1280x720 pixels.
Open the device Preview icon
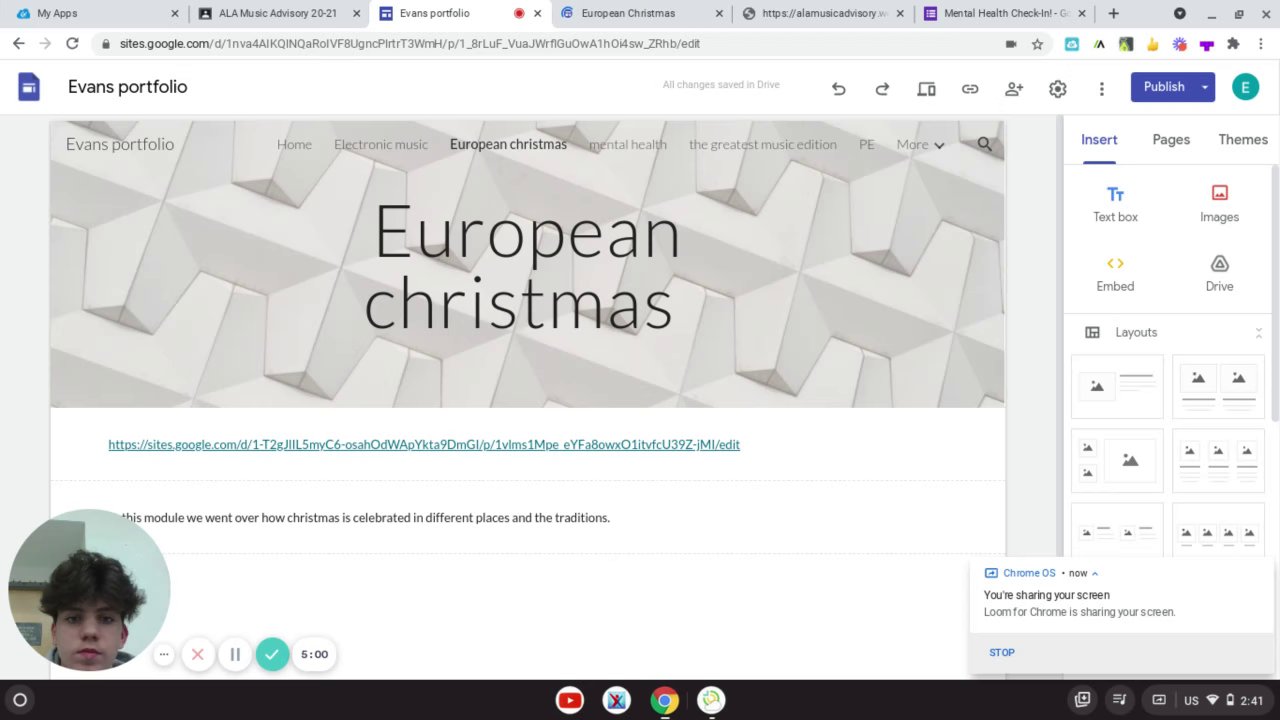pyautogui.click(x=926, y=89)
